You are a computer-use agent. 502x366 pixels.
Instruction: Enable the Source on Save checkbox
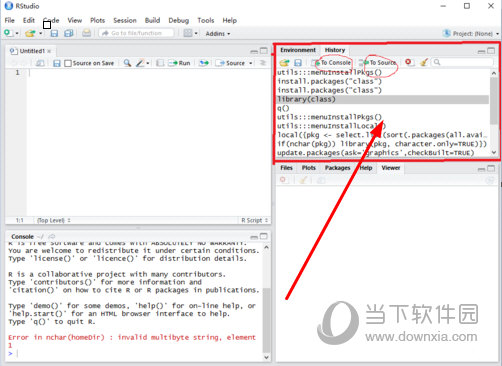click(68, 63)
